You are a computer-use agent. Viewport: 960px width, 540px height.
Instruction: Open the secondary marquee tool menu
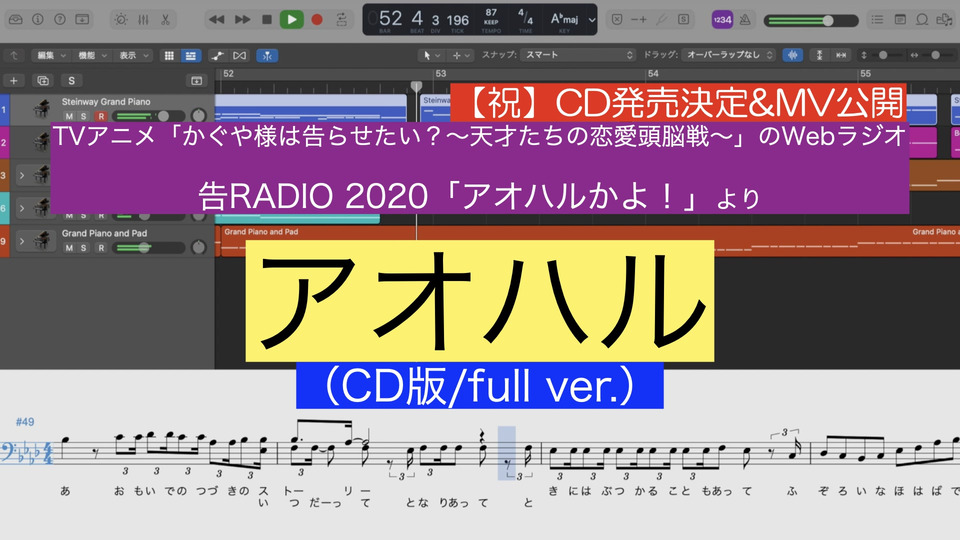pos(461,55)
